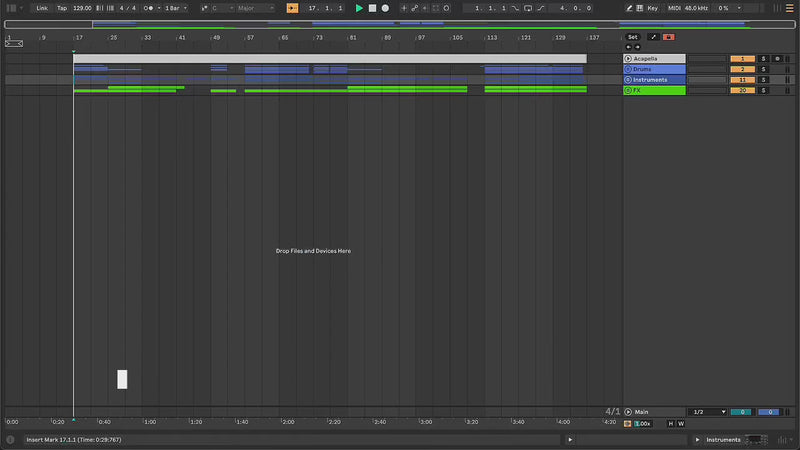Open the 1 Bar quantization dropdown

[x=174, y=8]
